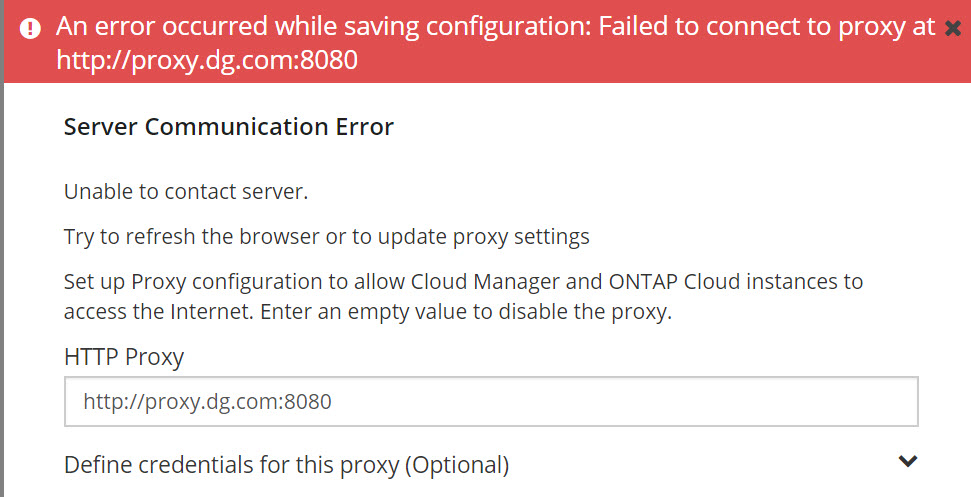Select the "Unable to contact server." message
Viewport: 971px width, 497px height.
click(171, 191)
